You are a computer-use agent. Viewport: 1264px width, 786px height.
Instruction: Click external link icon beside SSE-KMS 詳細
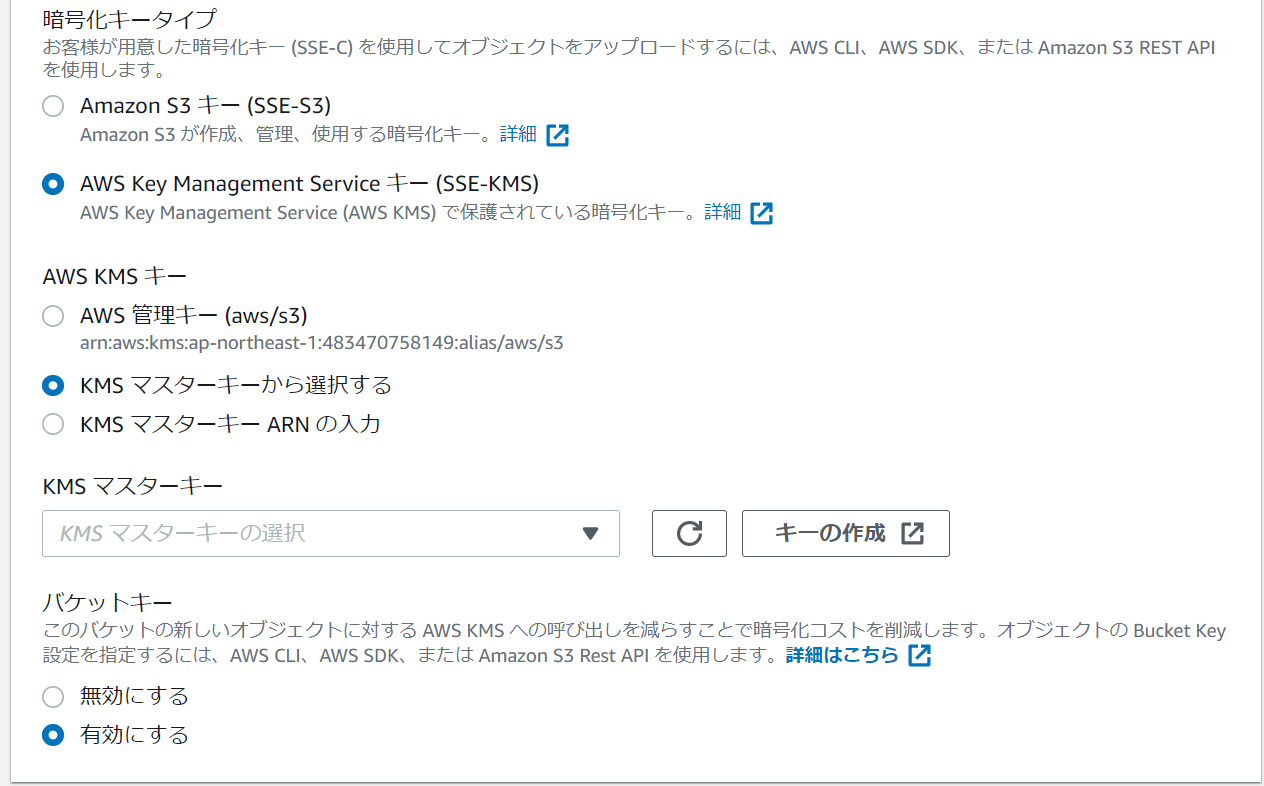pyautogui.click(x=762, y=213)
